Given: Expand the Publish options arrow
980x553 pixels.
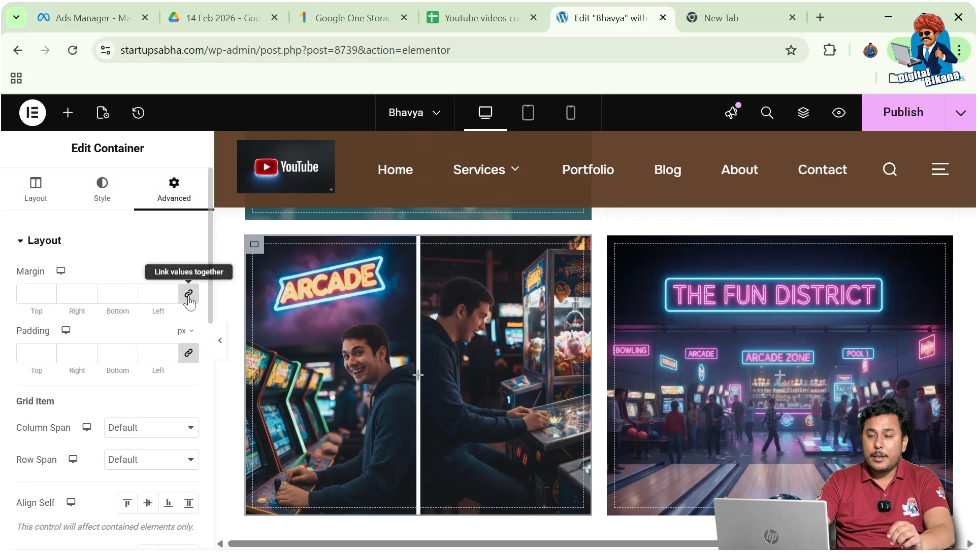Looking at the screenshot, I should tap(961, 113).
